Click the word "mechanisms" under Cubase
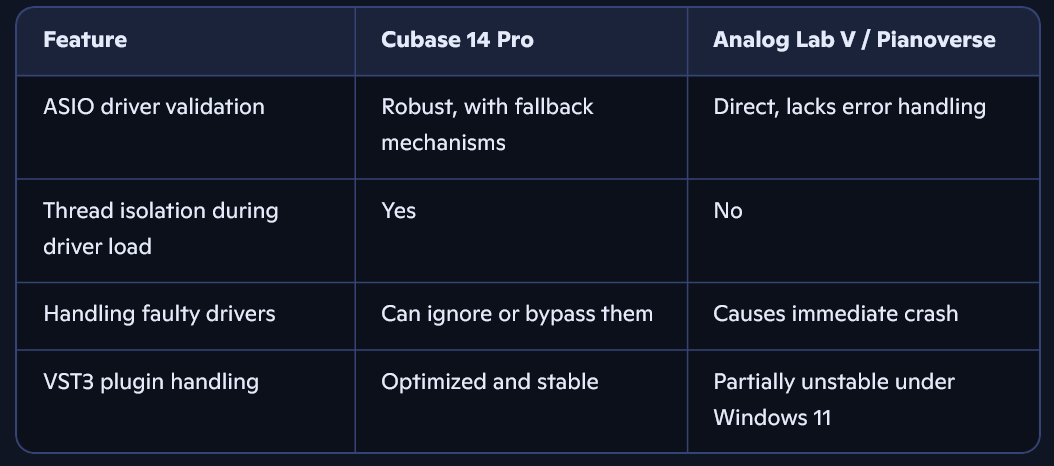This screenshot has height=466, width=1054. coord(443,142)
